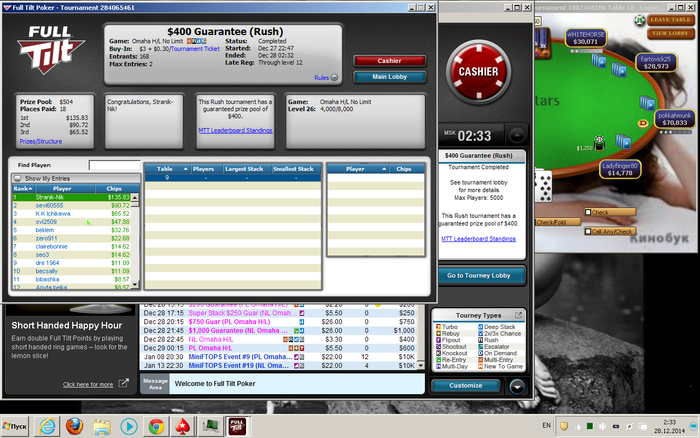The image size is (700, 438).
Task: Click the Customize button
Action: 466,386
